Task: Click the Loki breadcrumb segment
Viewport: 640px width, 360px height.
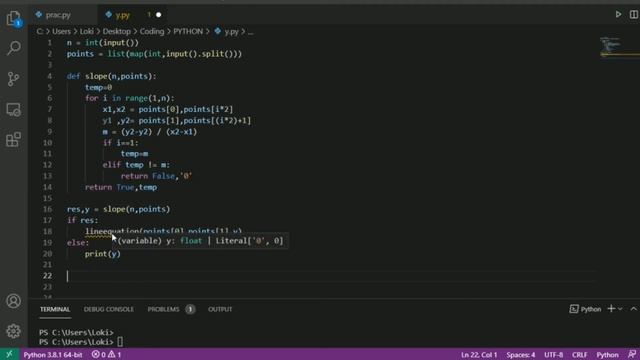Action: tap(87, 31)
